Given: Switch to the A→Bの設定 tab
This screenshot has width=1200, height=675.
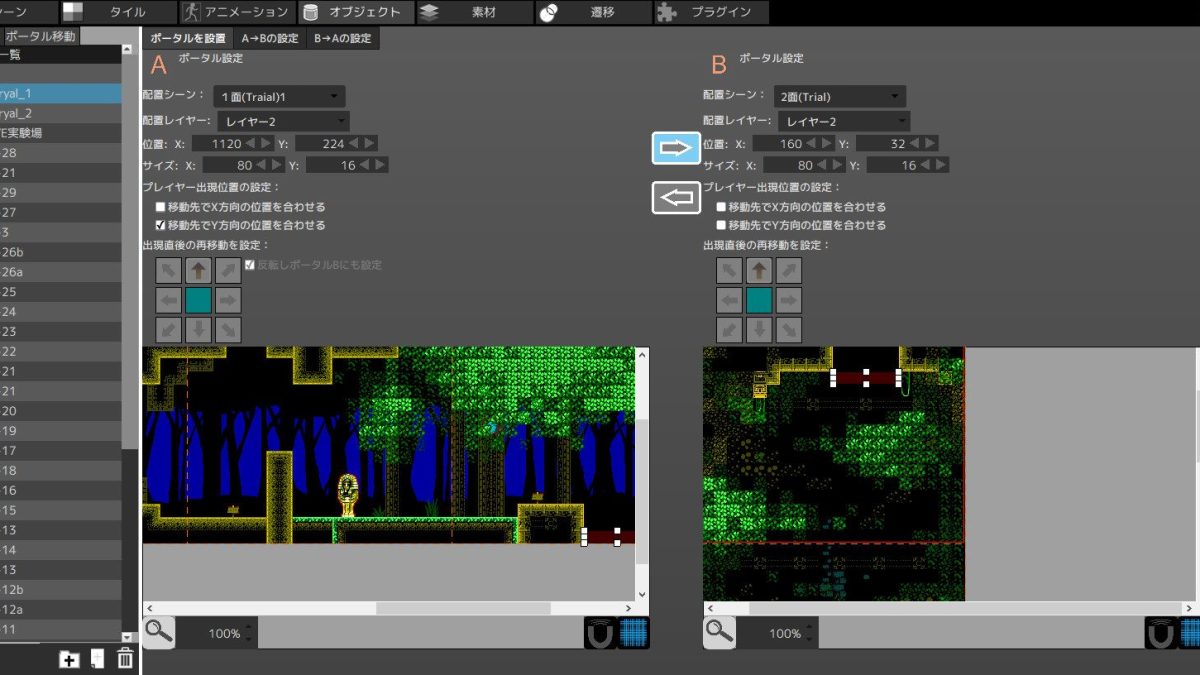Looking at the screenshot, I should pyautogui.click(x=269, y=38).
